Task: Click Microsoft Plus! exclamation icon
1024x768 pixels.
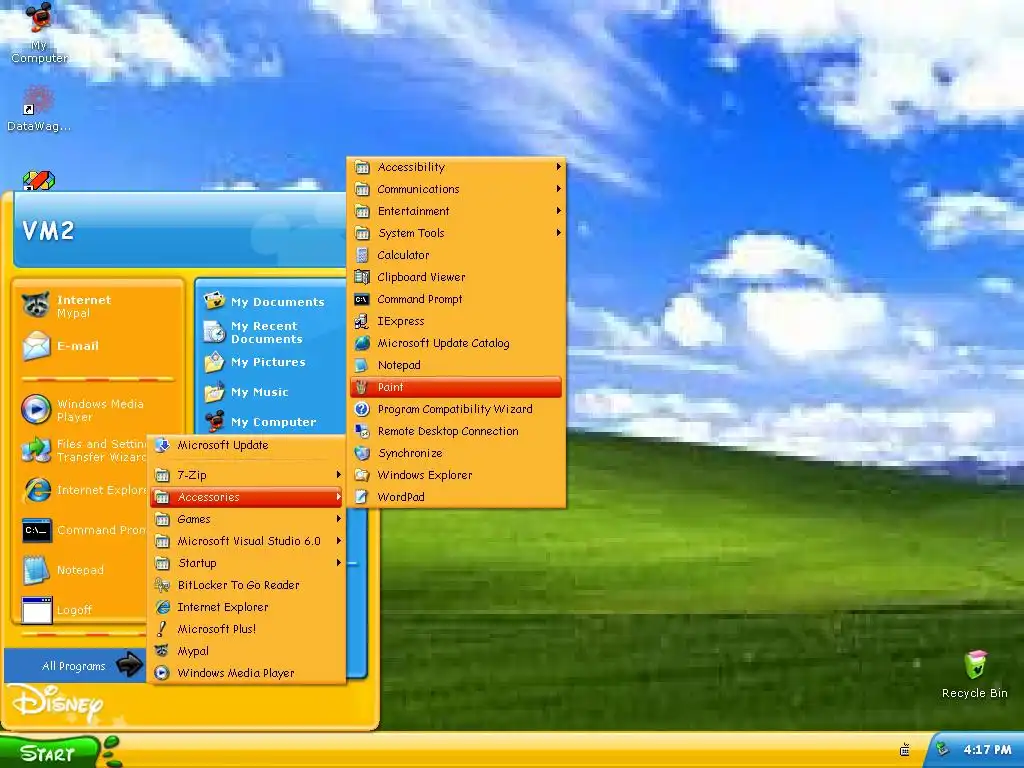Action: coord(162,629)
